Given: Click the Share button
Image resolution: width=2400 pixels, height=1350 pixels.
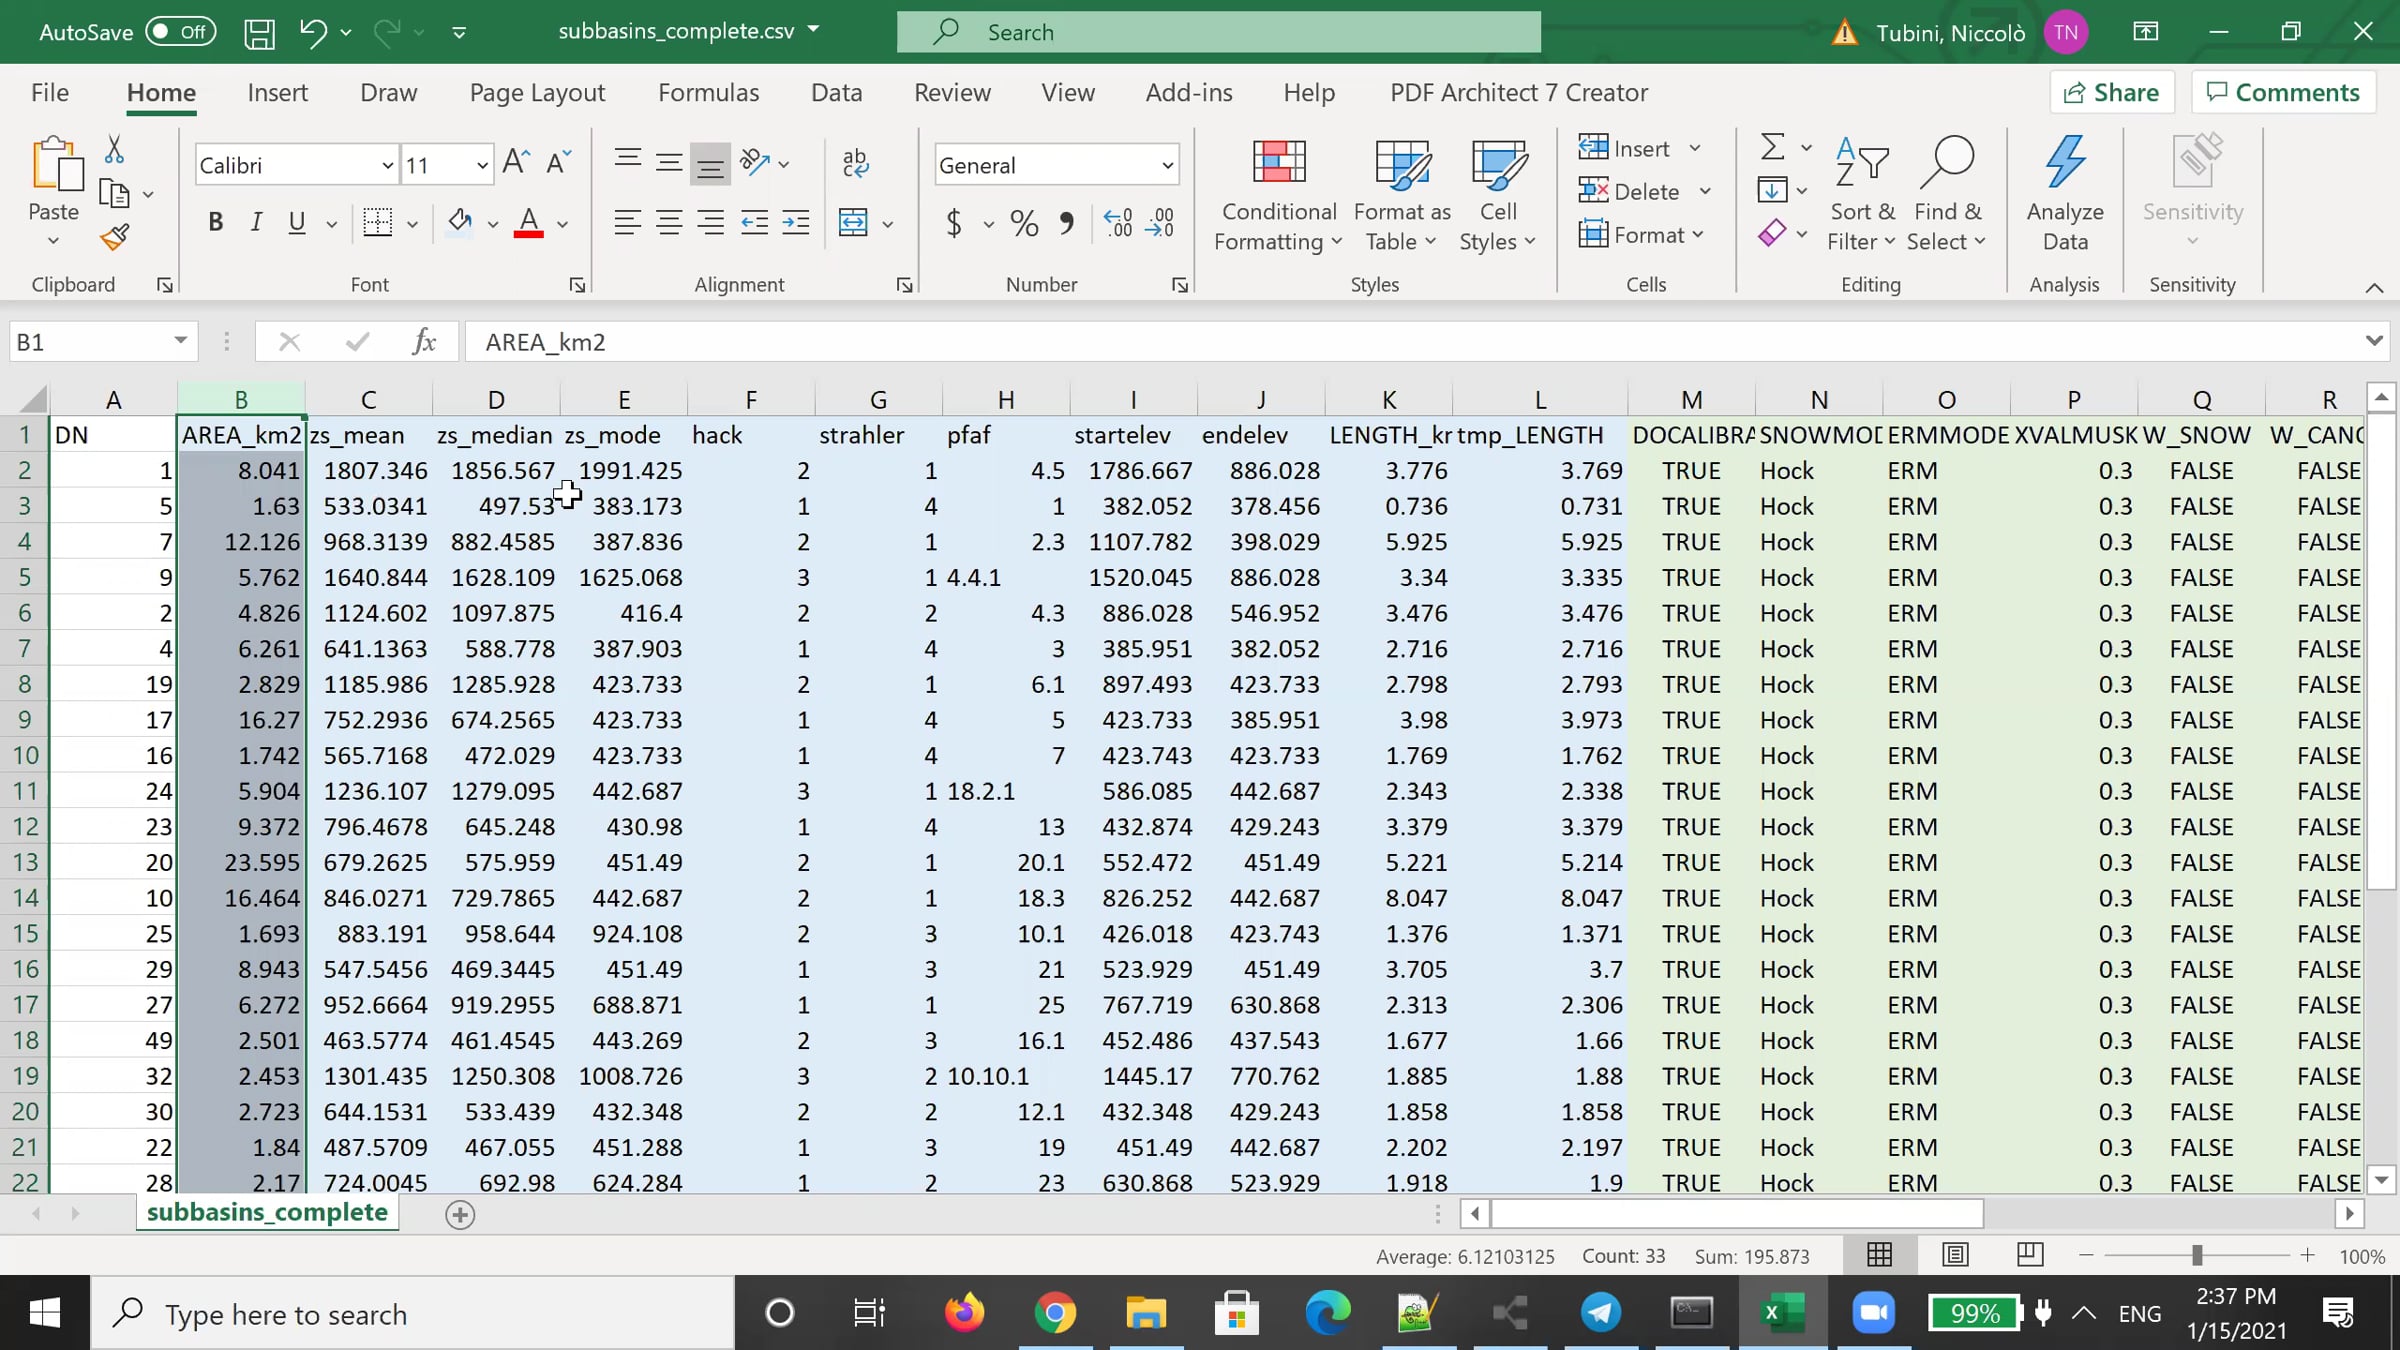Looking at the screenshot, I should 2111,92.
